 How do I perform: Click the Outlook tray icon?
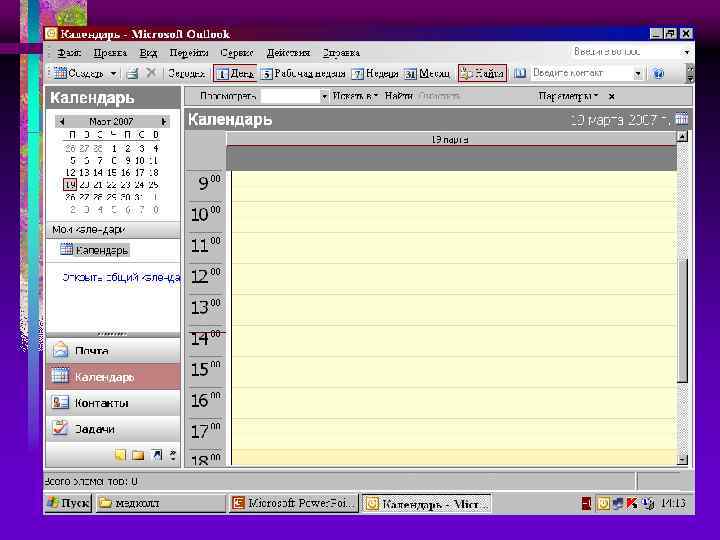tap(603, 504)
